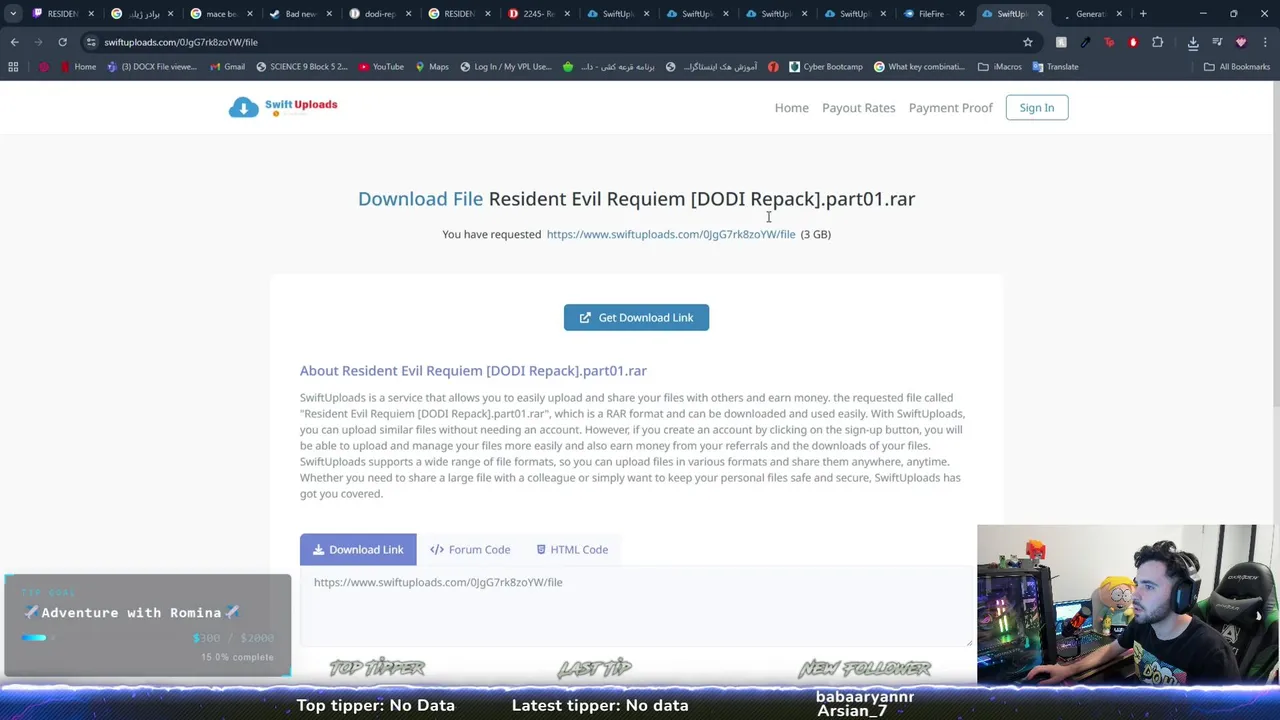Open the Chrome profile avatar
This screenshot has width=1280, height=720.
[x=1241, y=42]
